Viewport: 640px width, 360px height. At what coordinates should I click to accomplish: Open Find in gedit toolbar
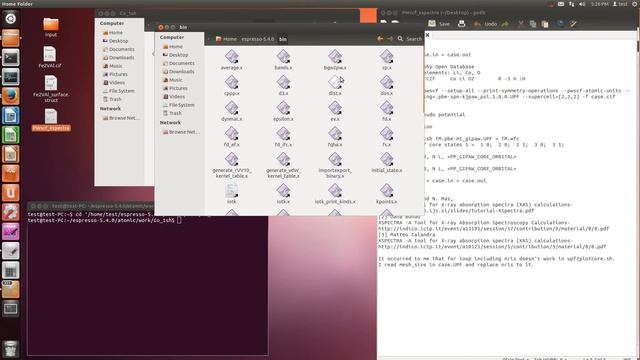pyautogui.click(x=560, y=24)
